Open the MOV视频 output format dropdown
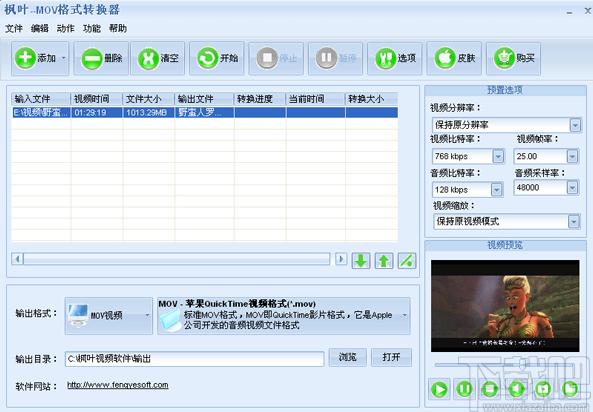The image size is (593, 412). coord(109,316)
